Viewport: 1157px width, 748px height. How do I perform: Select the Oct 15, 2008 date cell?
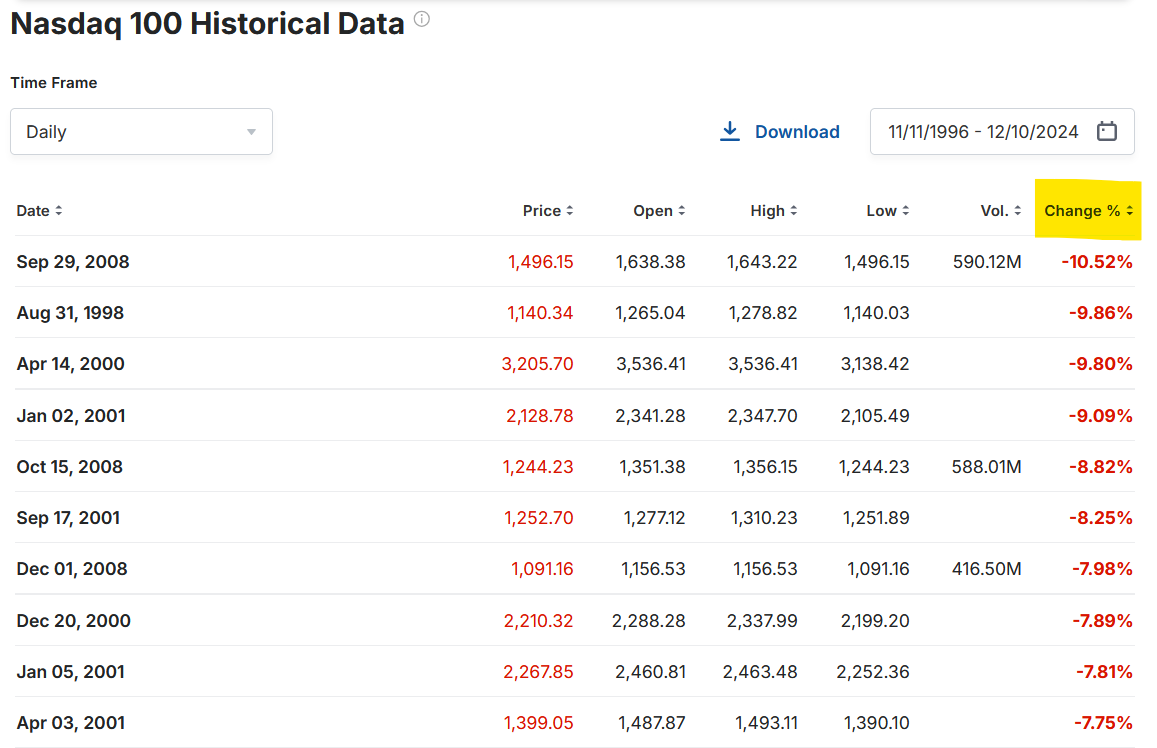point(69,467)
